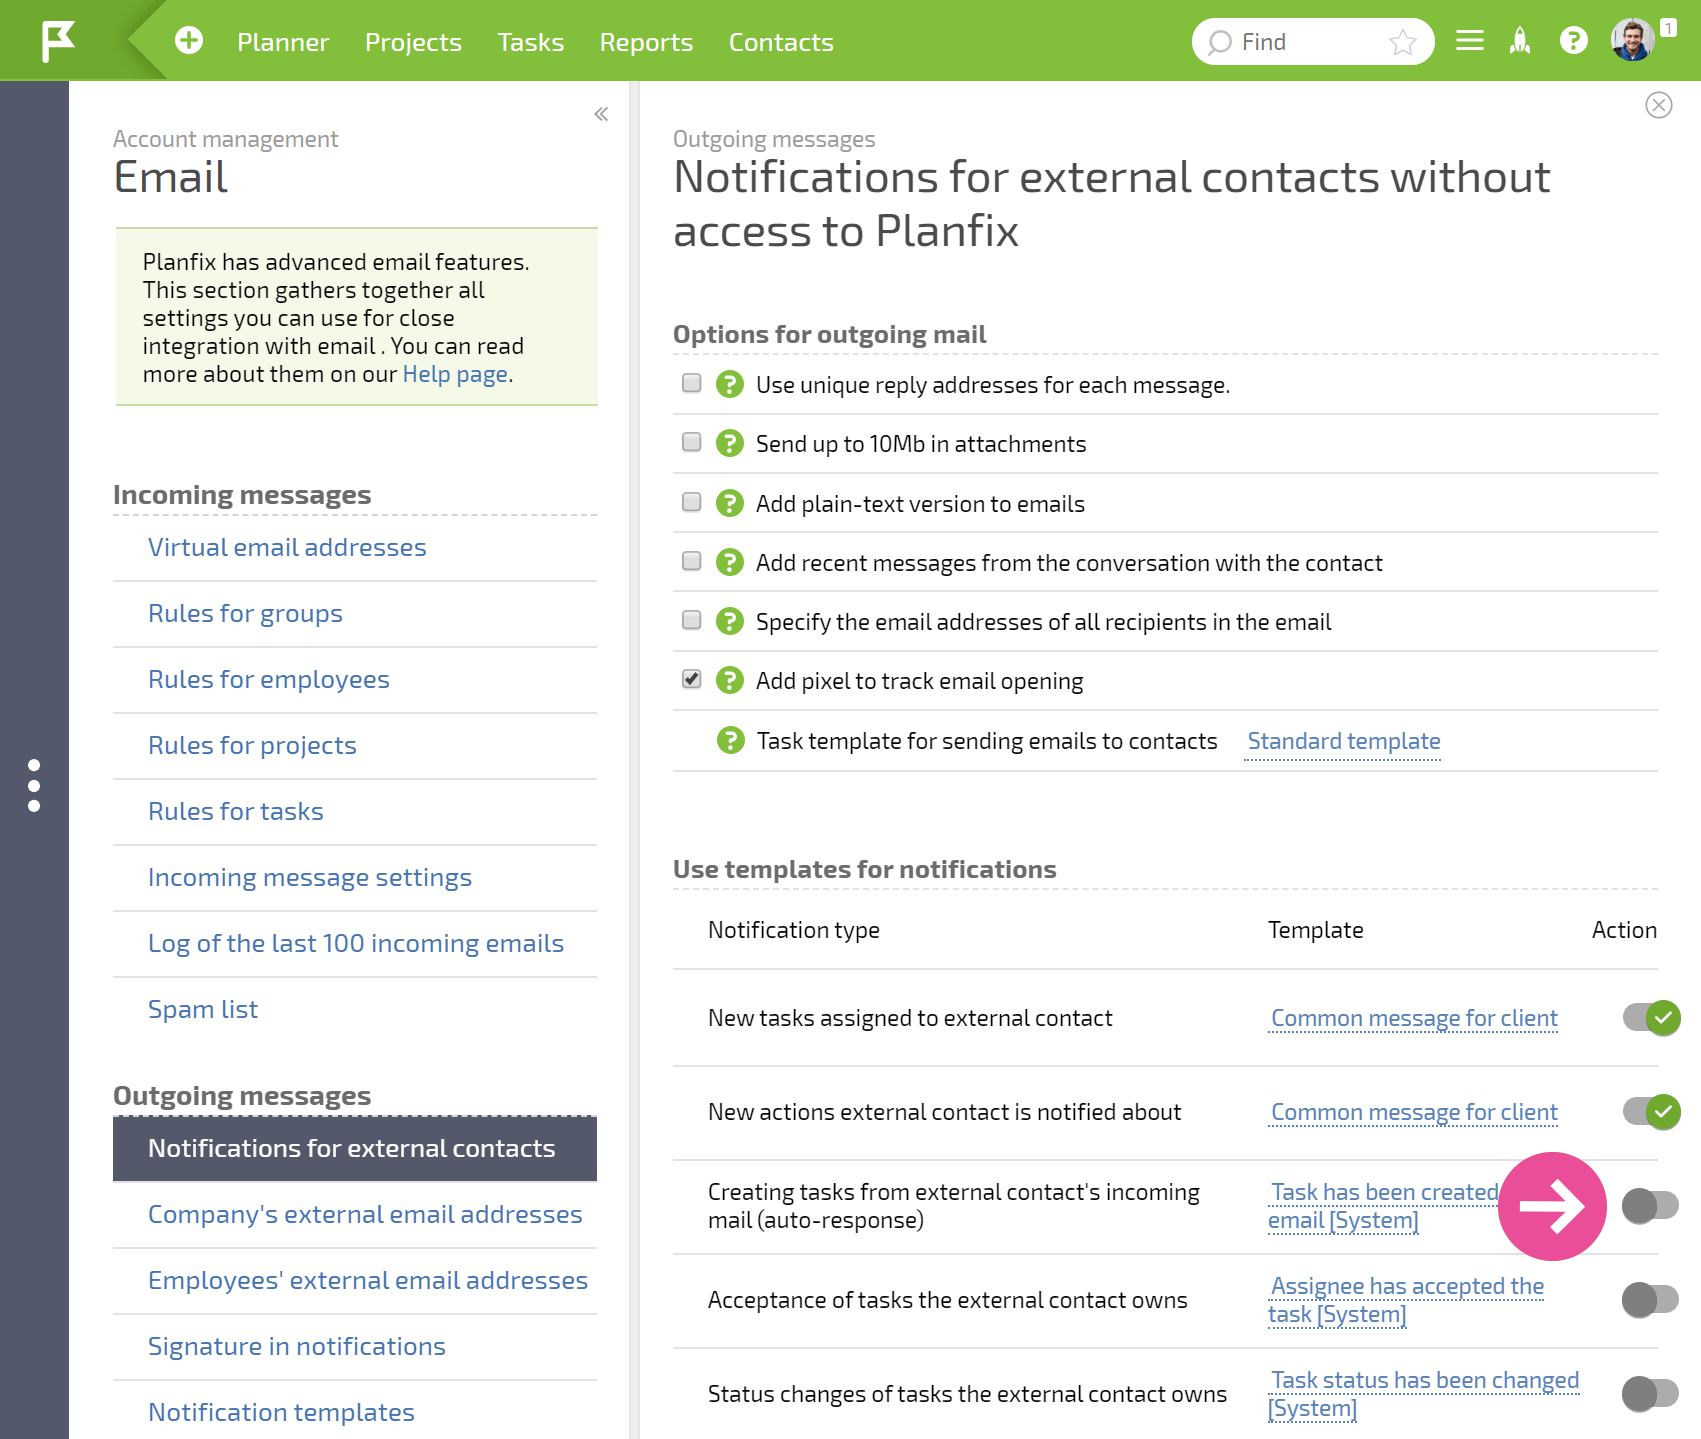Click help icon for 10Mb attachments option
1701x1439 pixels.
(x=730, y=443)
